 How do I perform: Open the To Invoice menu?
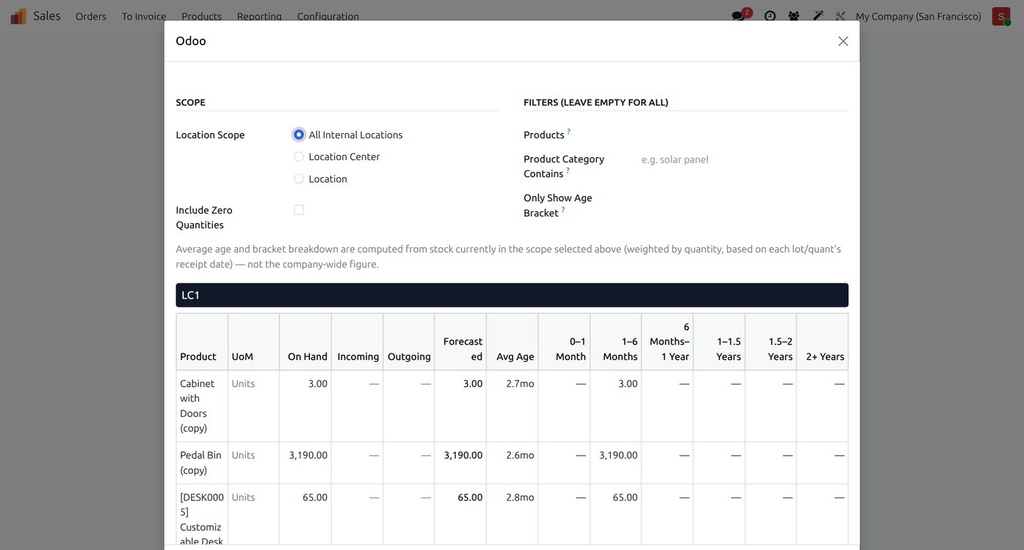click(144, 16)
